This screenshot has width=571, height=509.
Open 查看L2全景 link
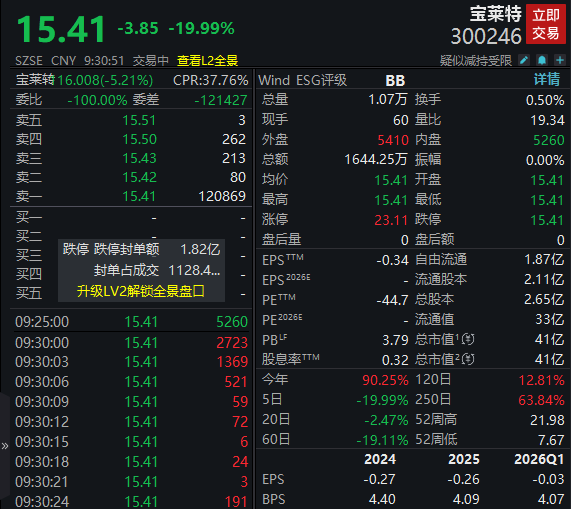207,60
